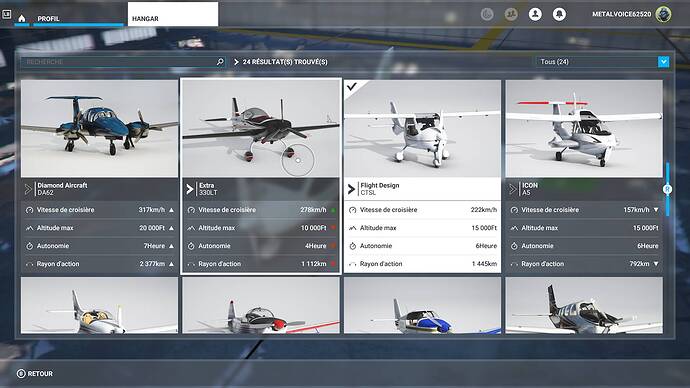Select the Extra 330LT aircraft thumbnail
690x388 pixels.
(261, 128)
